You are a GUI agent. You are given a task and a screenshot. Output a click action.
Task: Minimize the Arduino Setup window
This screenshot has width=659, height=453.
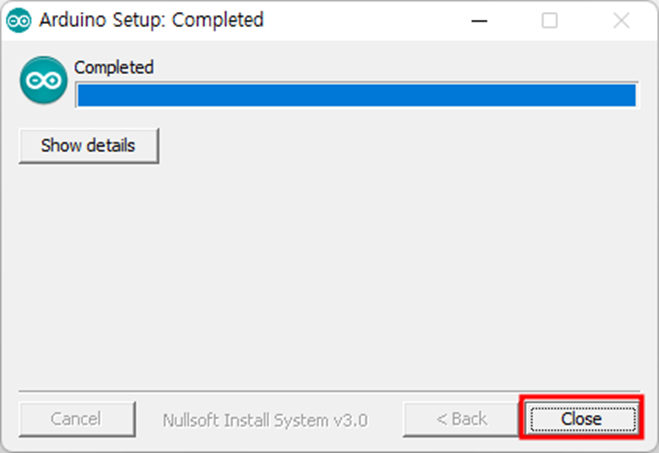(479, 20)
